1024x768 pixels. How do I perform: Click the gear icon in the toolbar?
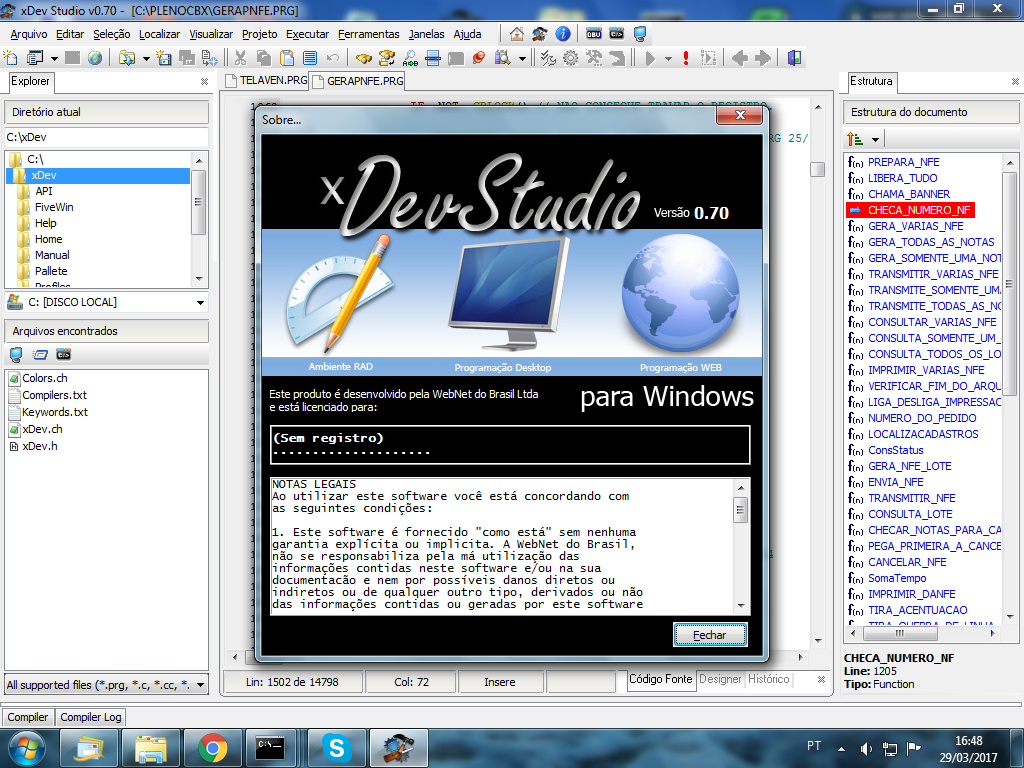(571, 58)
